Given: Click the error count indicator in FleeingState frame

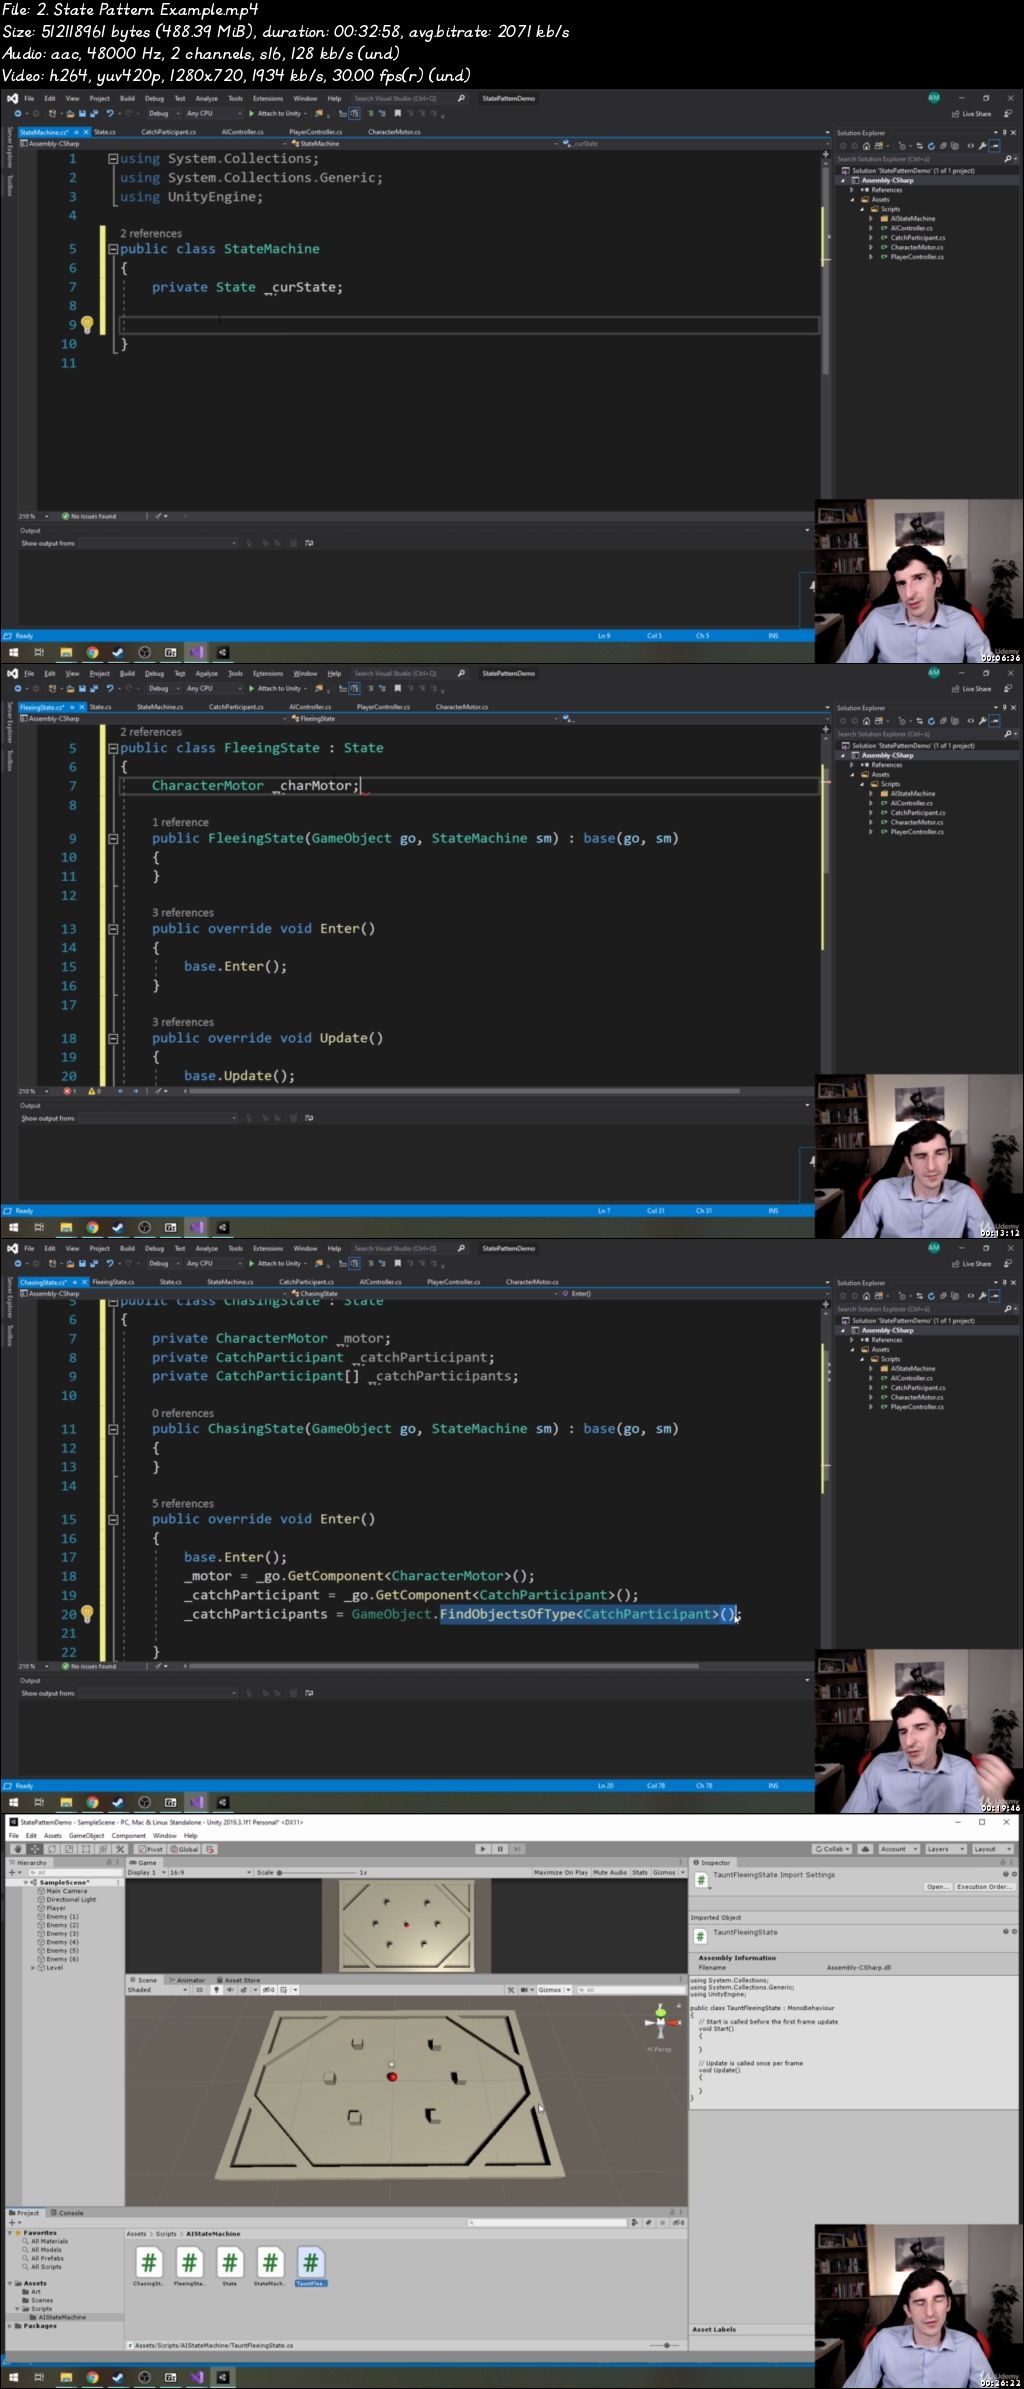Looking at the screenshot, I should click(x=70, y=1091).
